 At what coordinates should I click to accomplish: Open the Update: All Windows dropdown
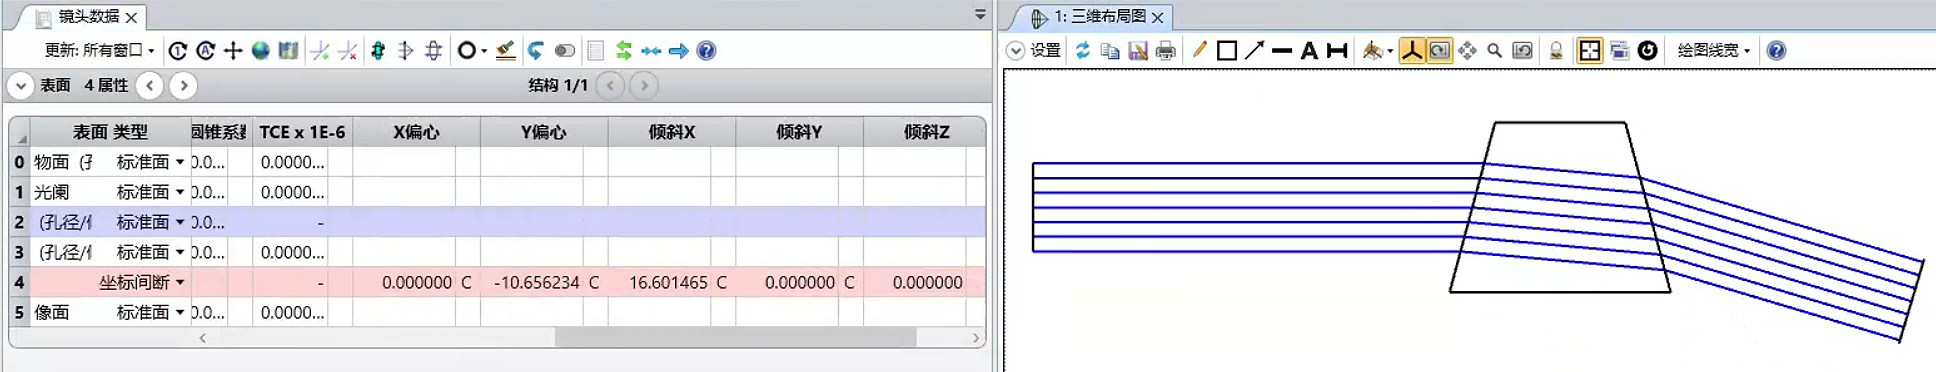[x=99, y=50]
